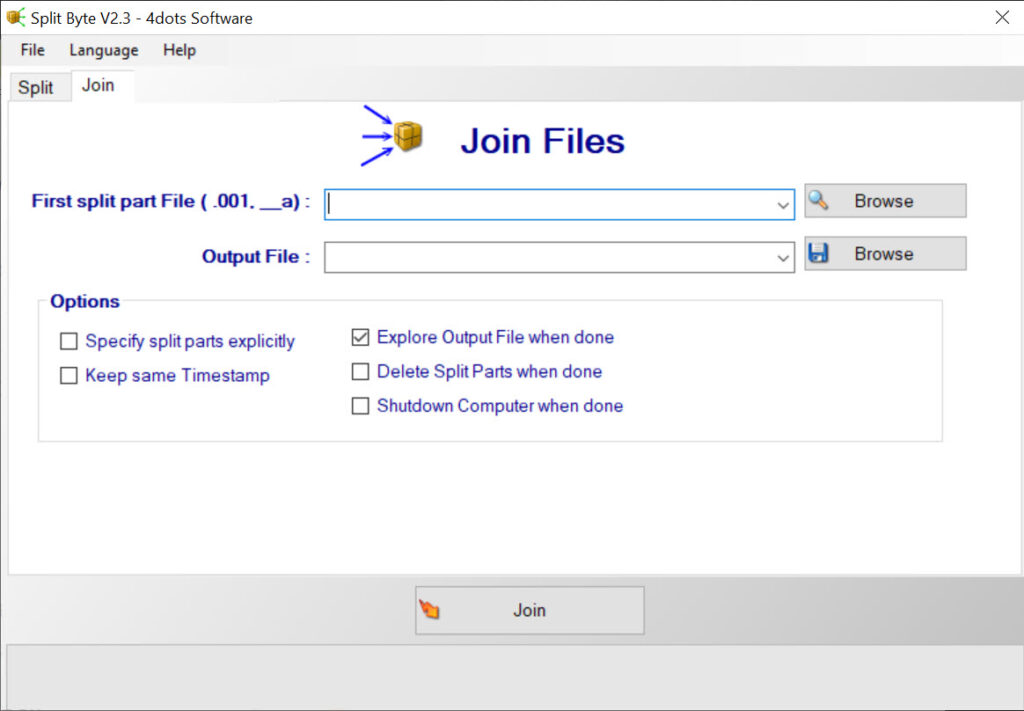This screenshot has height=711, width=1024.
Task: Expand the Output File dropdown arrow
Action: point(783,258)
